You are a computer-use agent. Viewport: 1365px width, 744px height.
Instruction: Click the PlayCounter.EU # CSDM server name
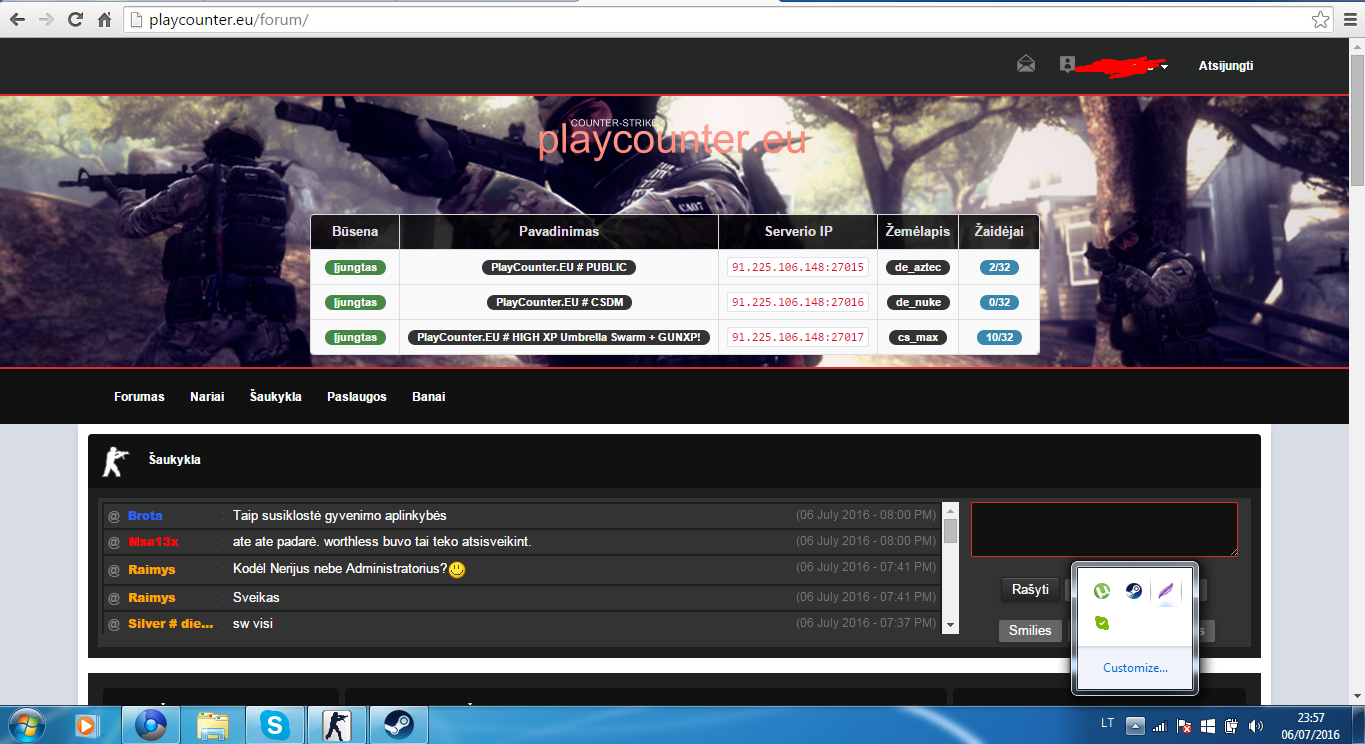click(x=559, y=302)
